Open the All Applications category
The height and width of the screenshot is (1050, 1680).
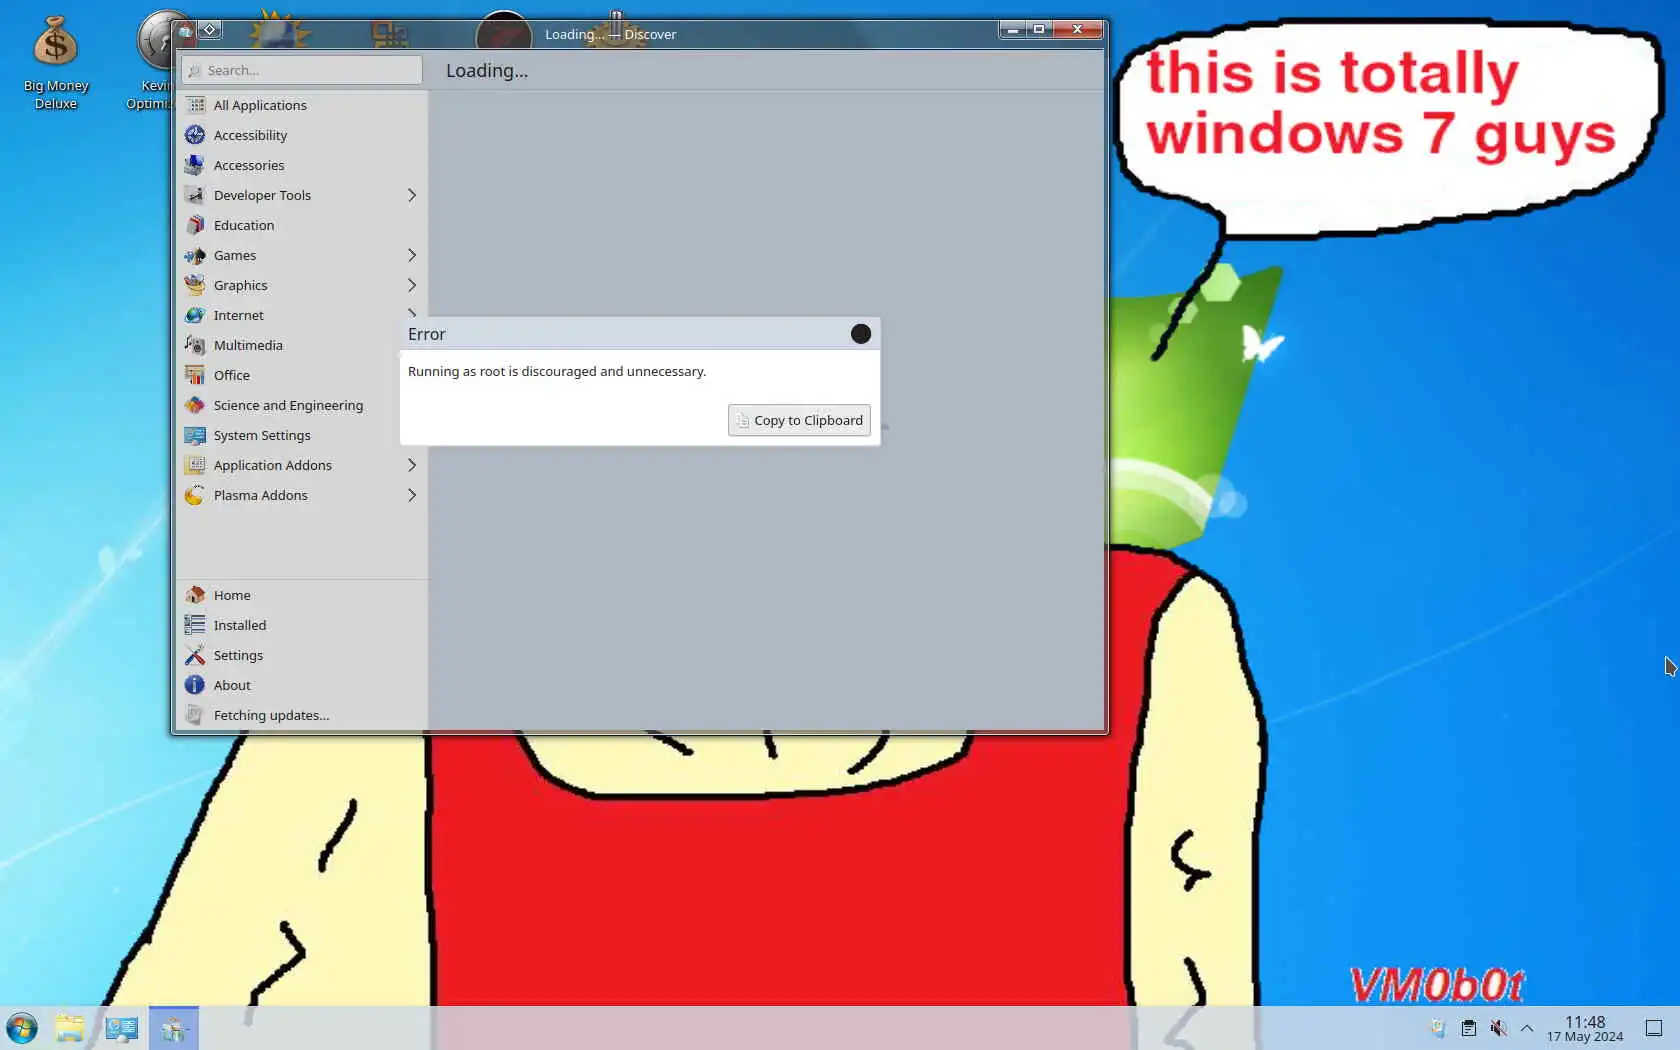point(302,105)
